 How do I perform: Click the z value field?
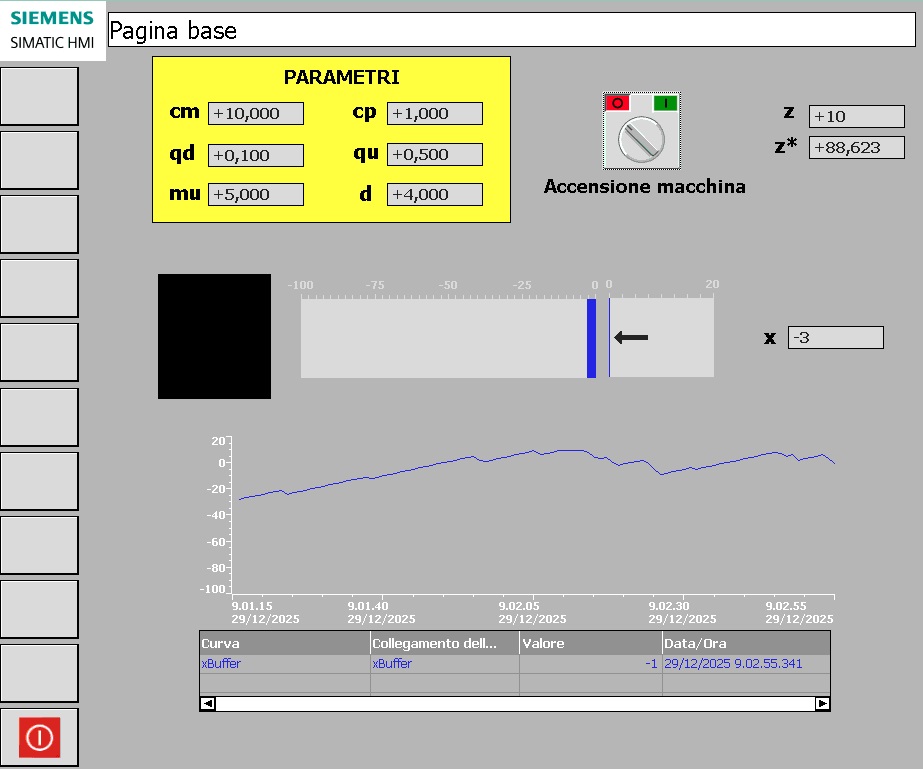(856, 117)
